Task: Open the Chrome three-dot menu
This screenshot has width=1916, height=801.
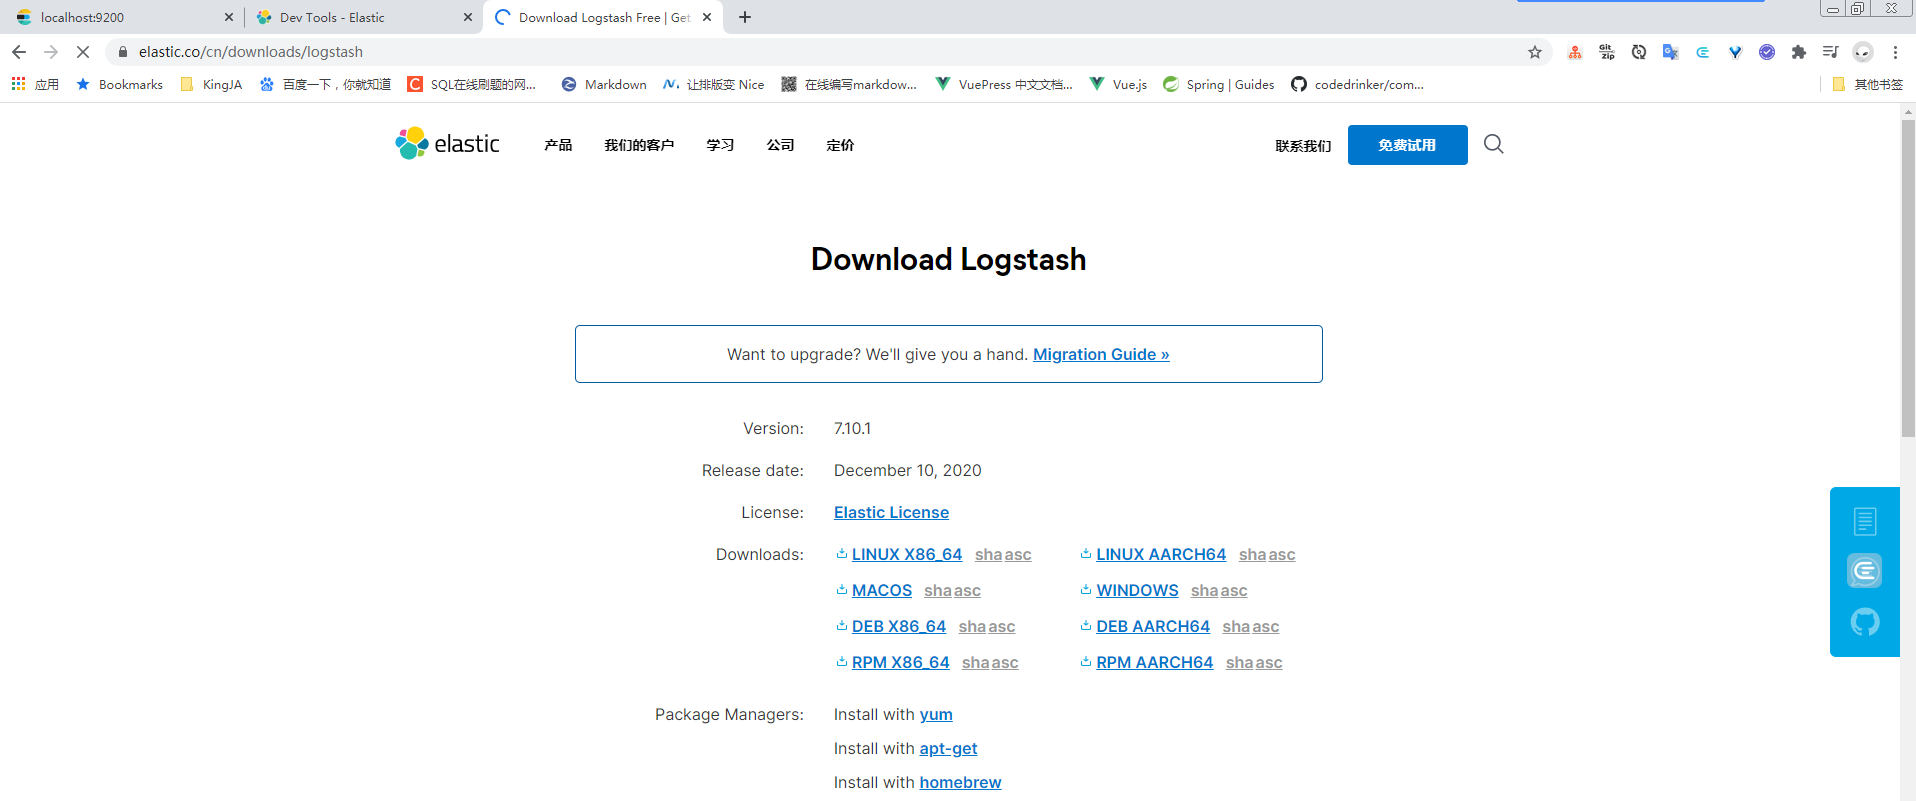Action: click(1895, 52)
